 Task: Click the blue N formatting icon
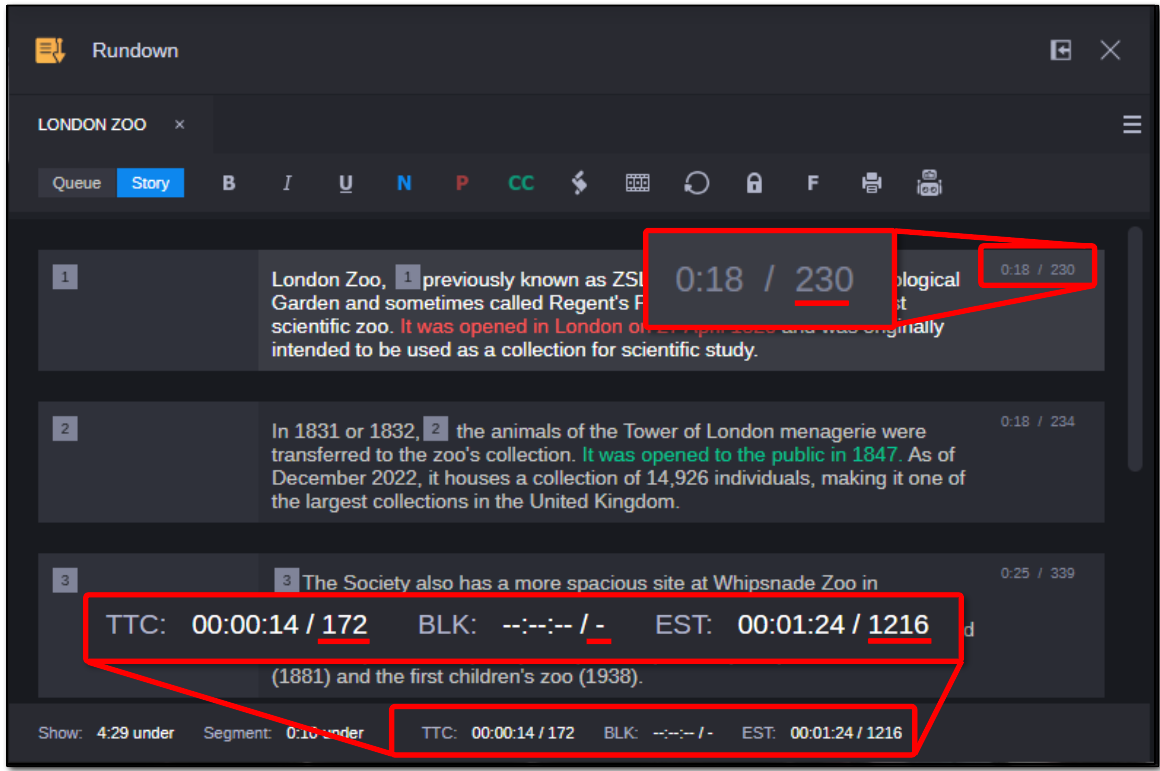[404, 183]
